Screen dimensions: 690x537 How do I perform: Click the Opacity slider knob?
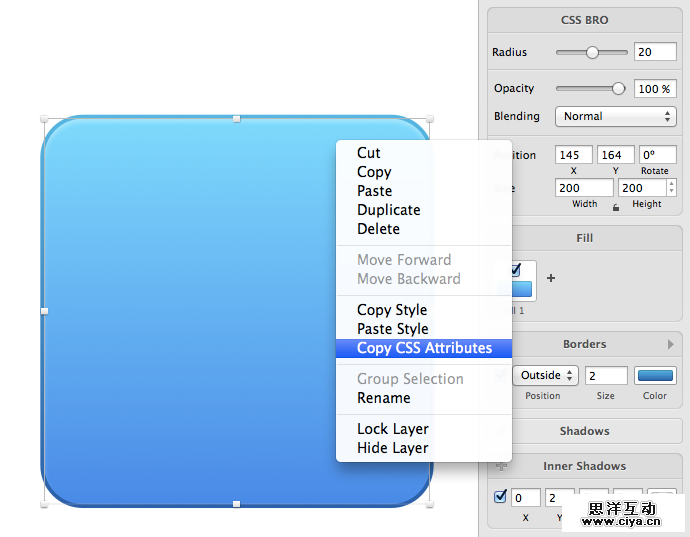[x=618, y=88]
